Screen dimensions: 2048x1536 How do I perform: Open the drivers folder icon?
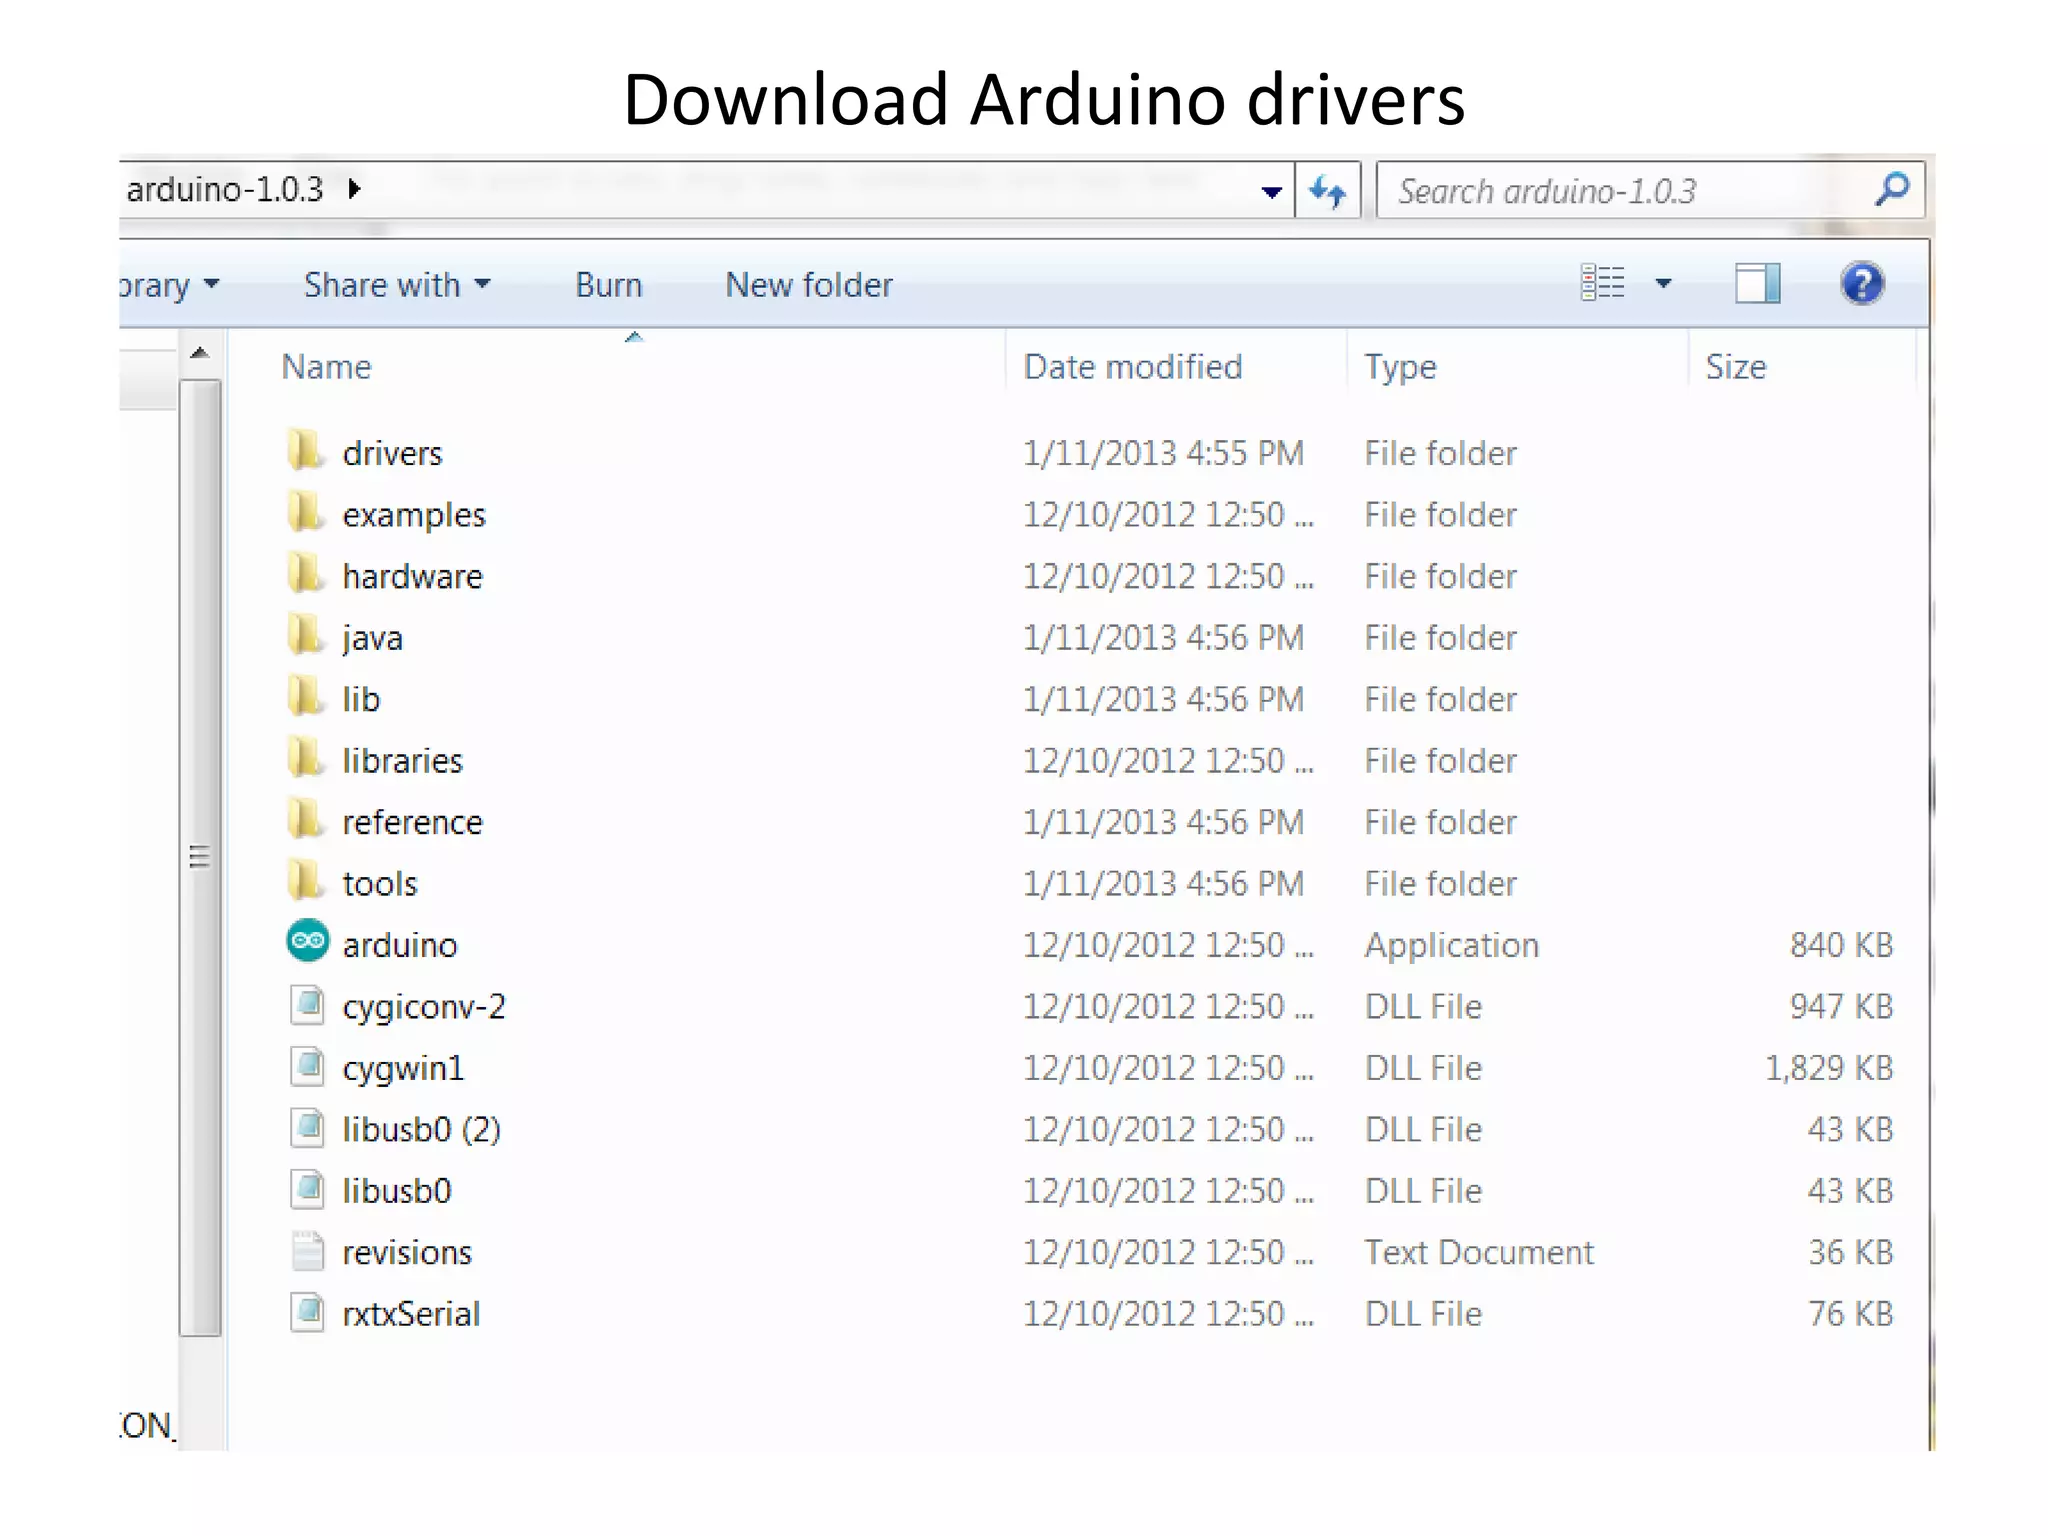306,451
